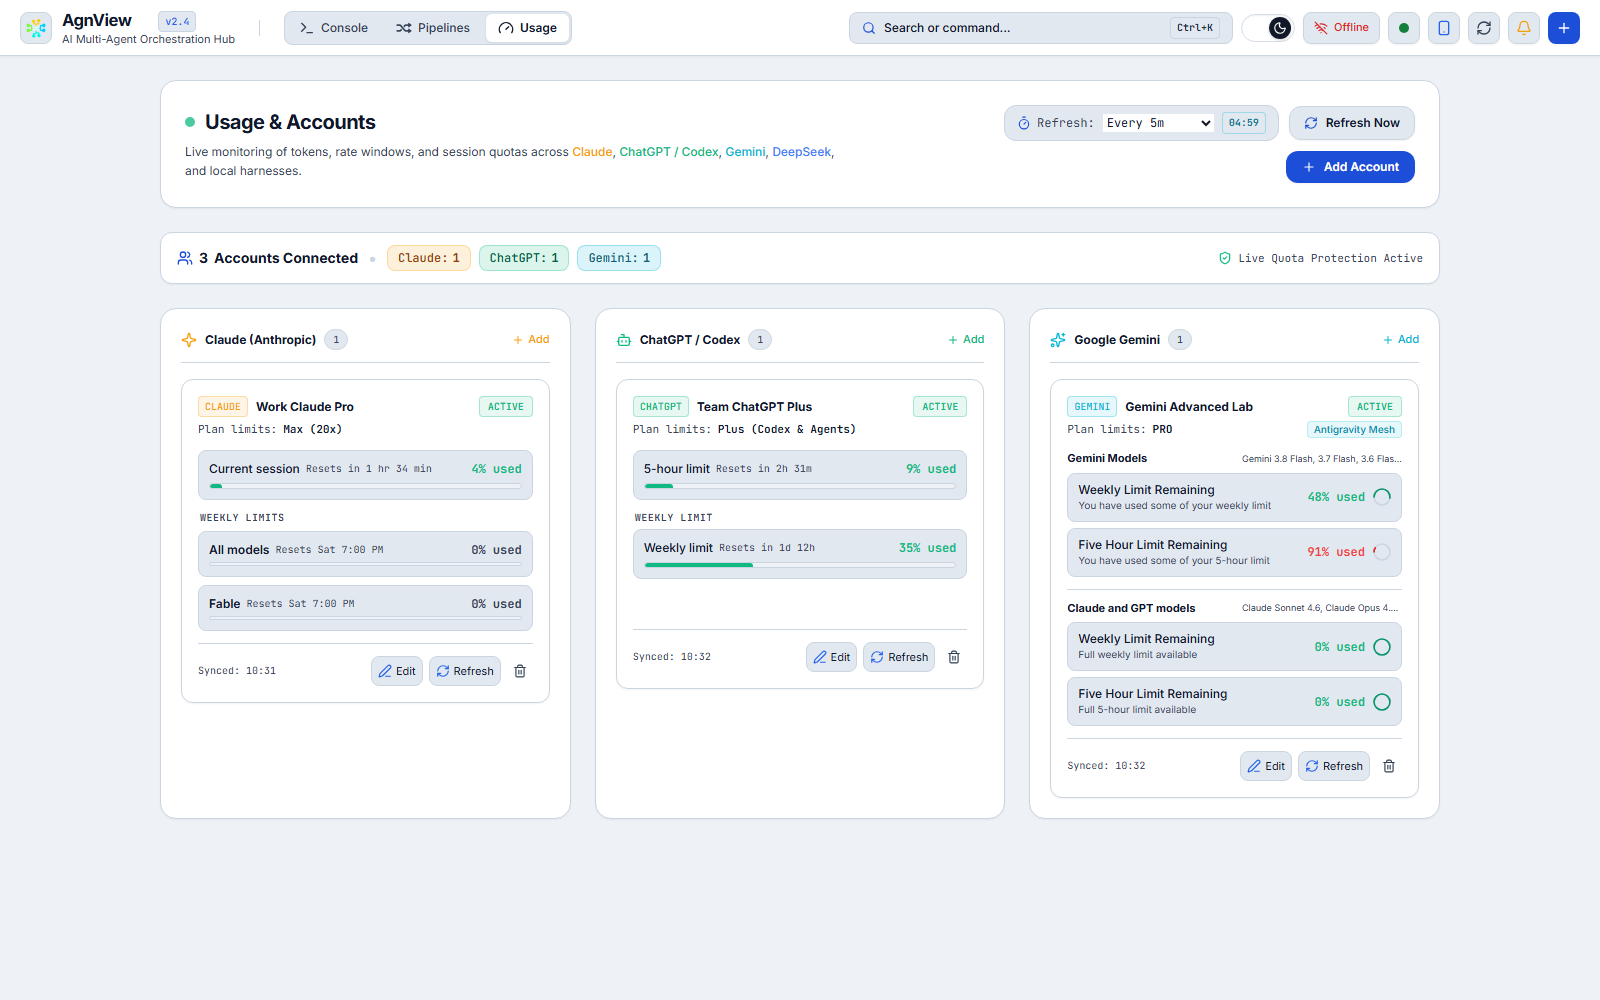Image resolution: width=1600 pixels, height=1000 pixels.
Task: Click the Refresh Now button
Action: [1352, 123]
